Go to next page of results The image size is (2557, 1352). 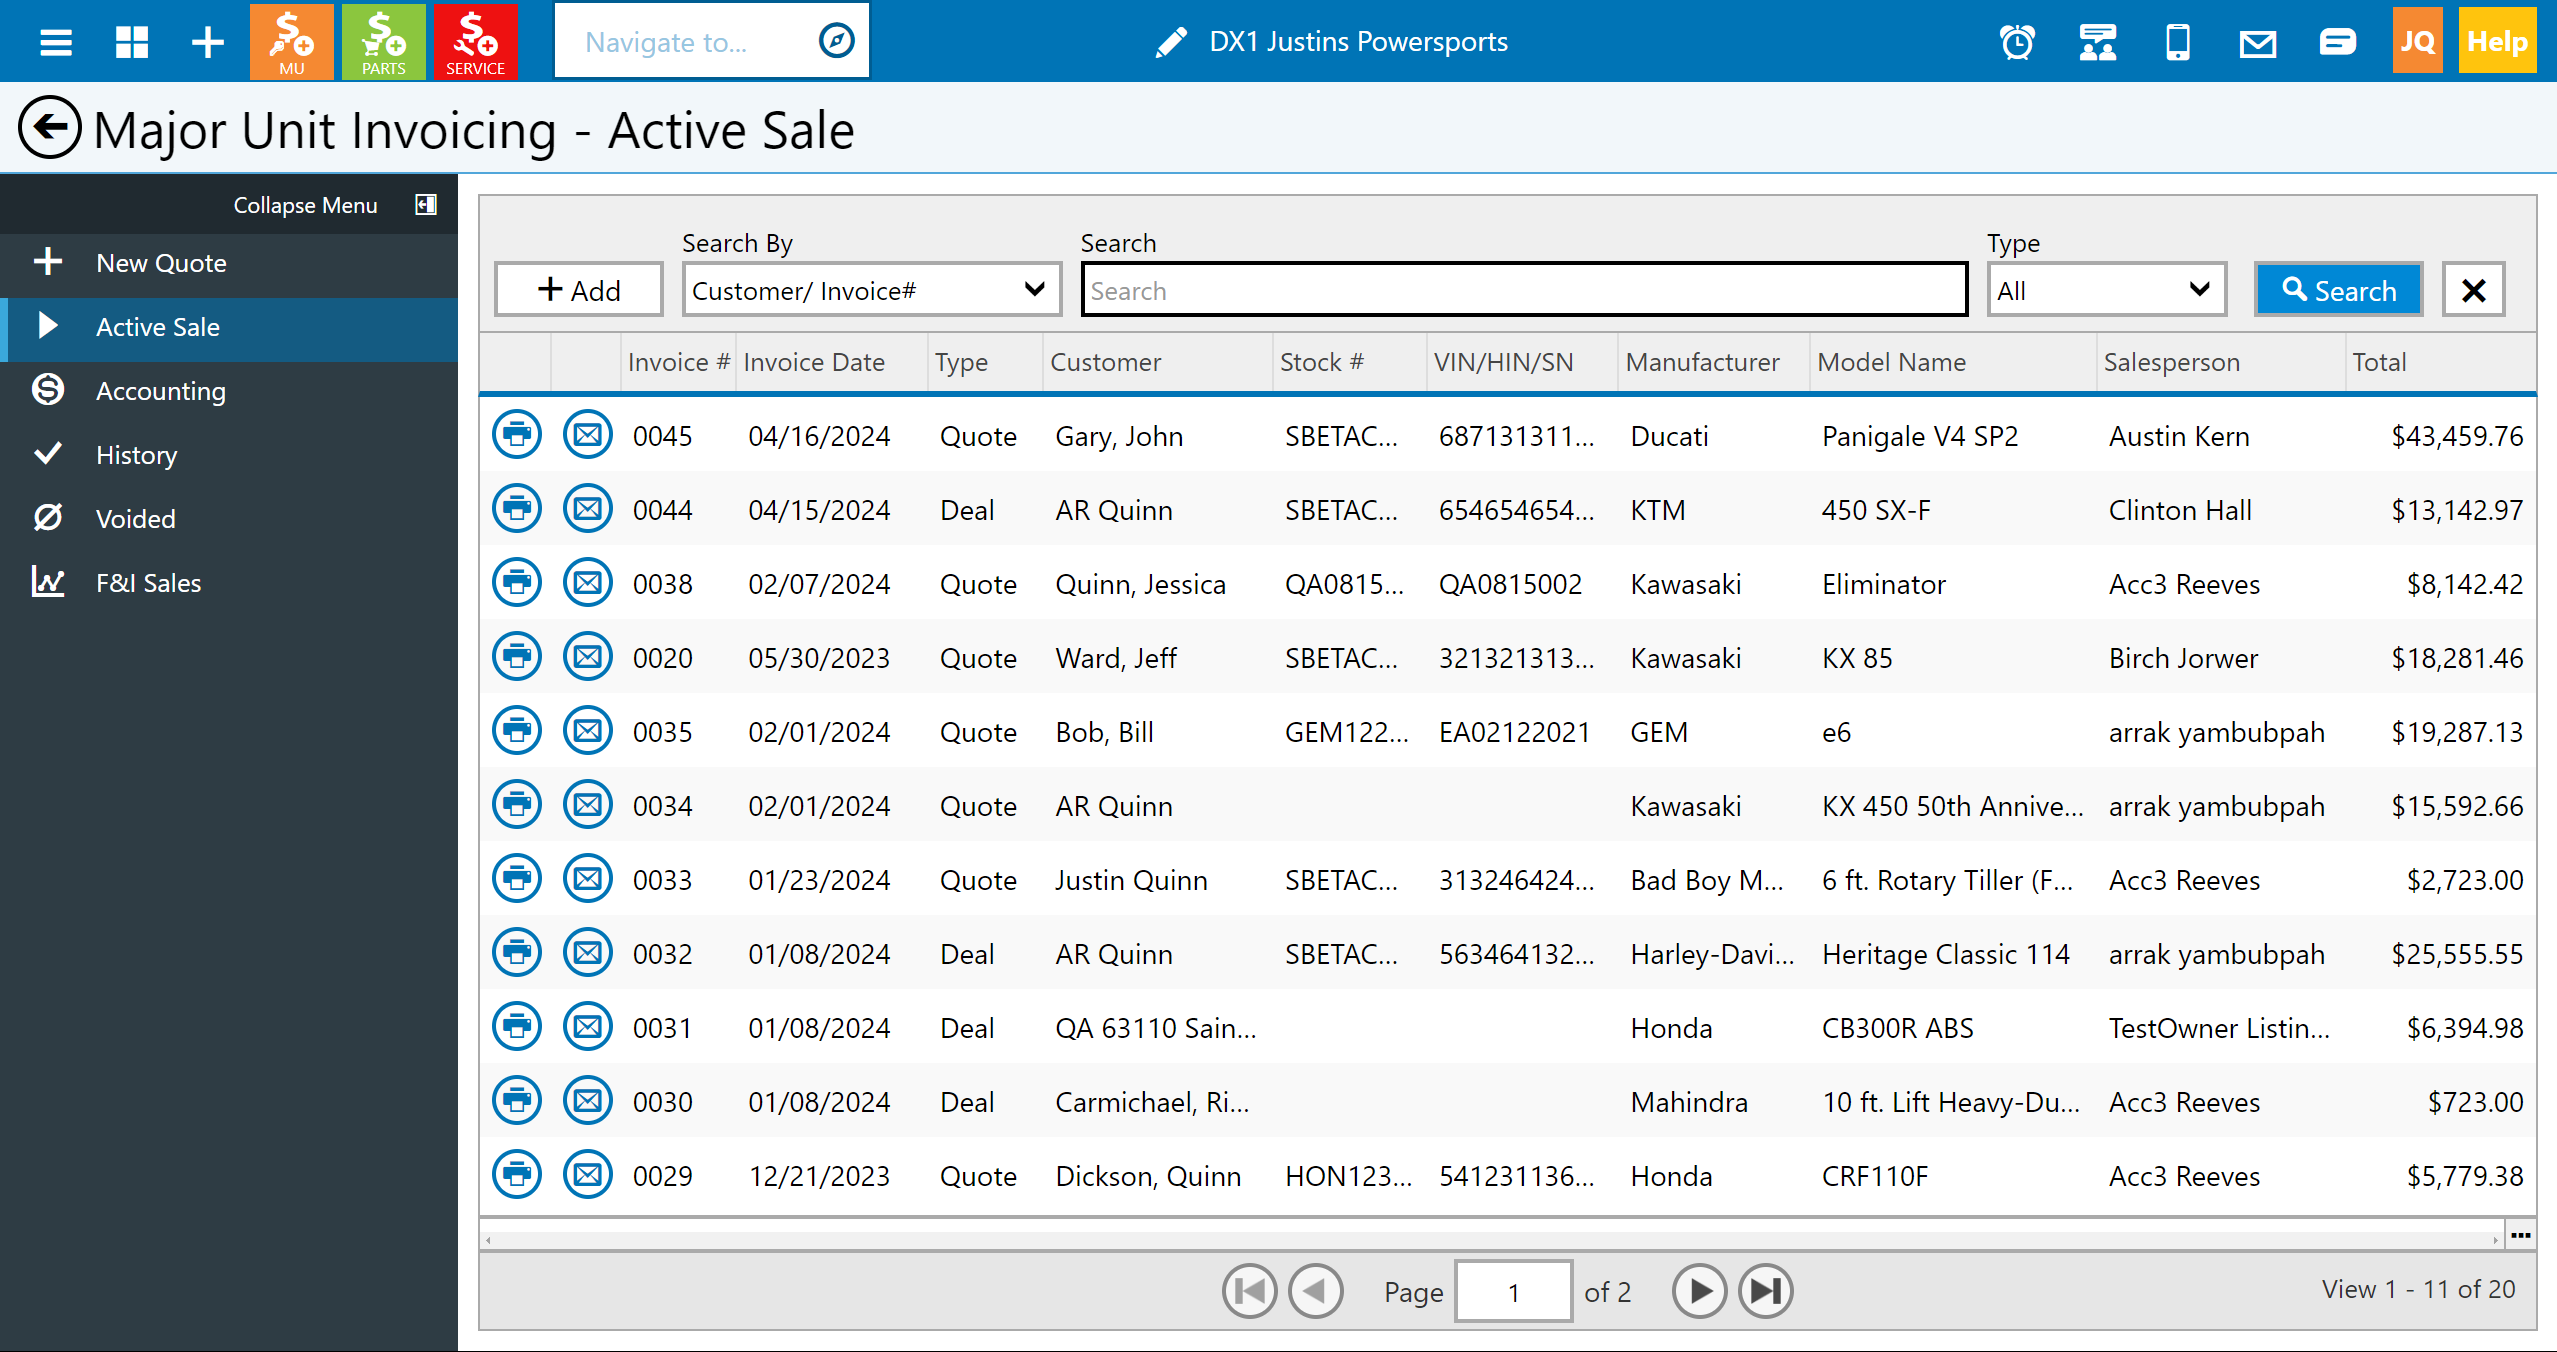click(x=1699, y=1291)
